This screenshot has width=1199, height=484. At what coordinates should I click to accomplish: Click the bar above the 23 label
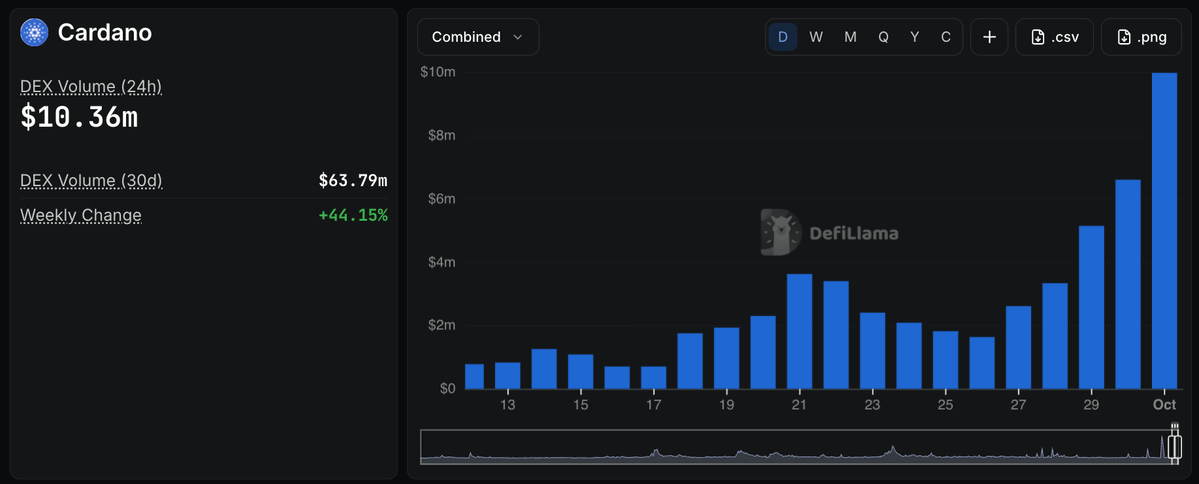pyautogui.click(x=872, y=350)
